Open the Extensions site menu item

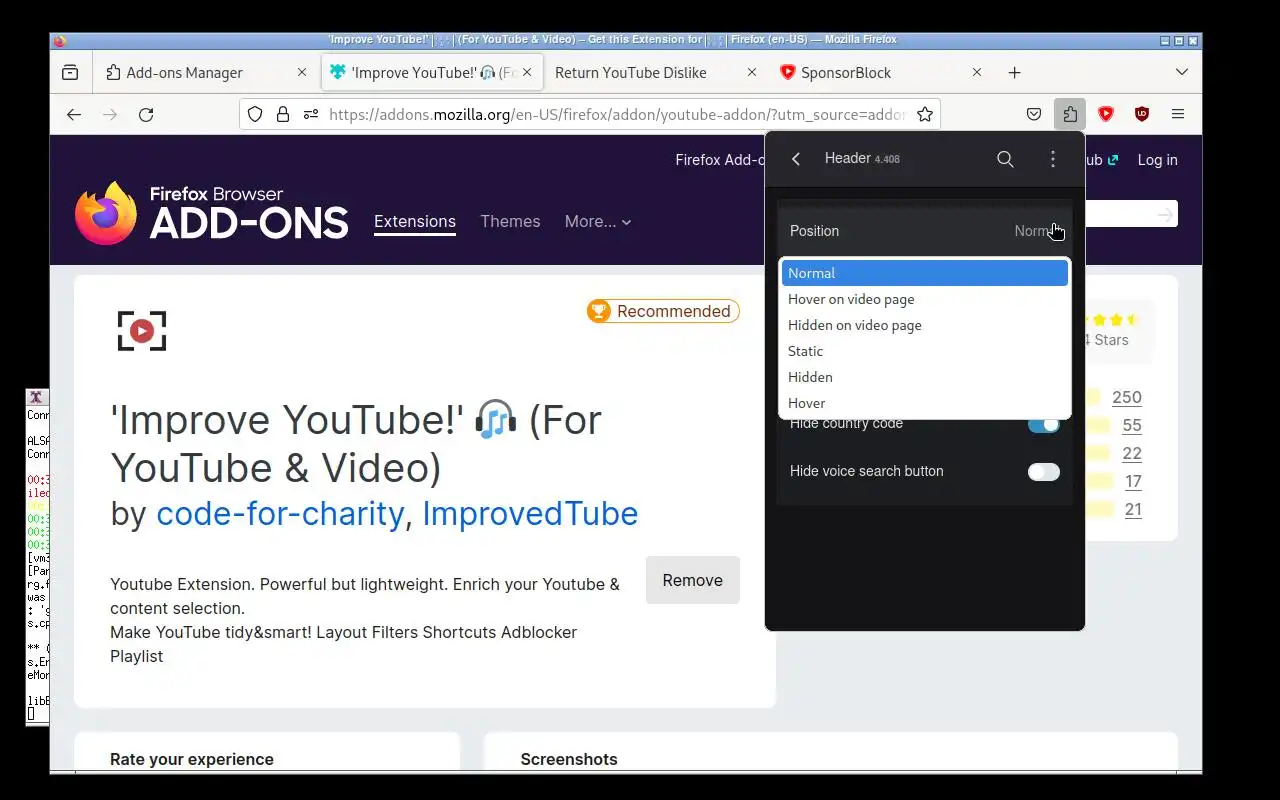click(415, 221)
